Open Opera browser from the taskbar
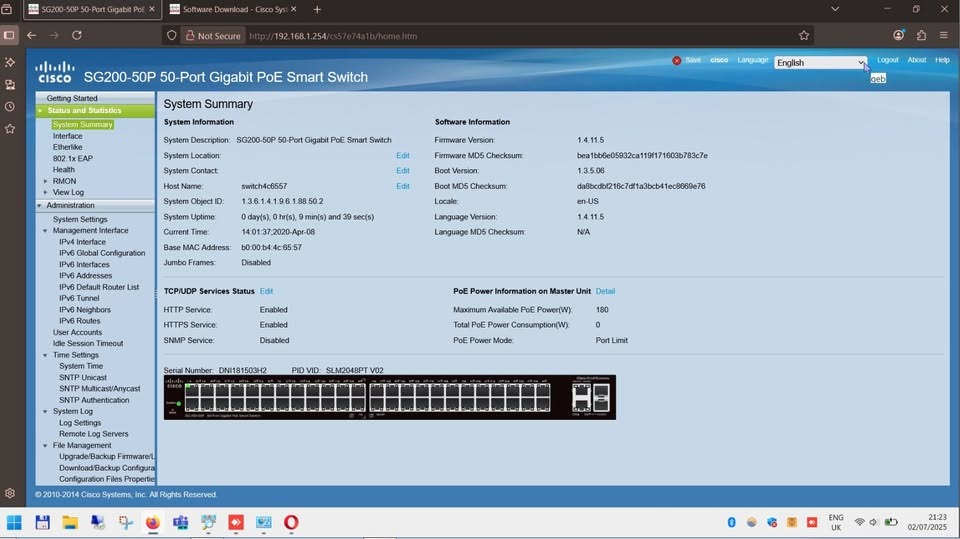The image size is (960, 539). [x=291, y=522]
